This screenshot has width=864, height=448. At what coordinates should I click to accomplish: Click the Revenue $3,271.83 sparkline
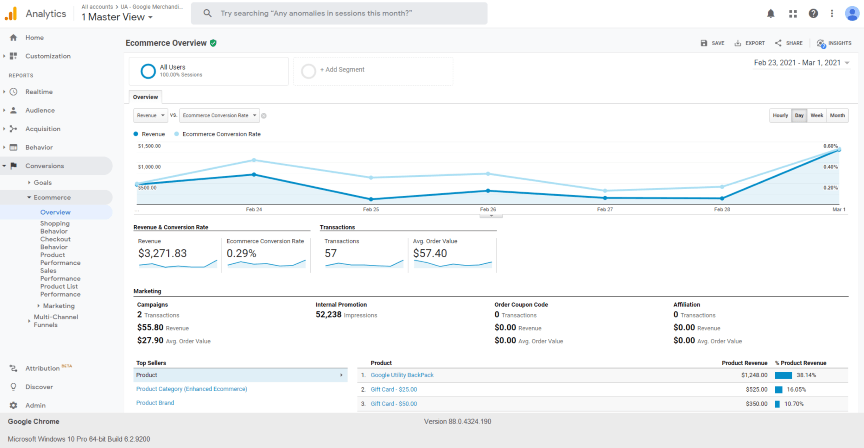tap(177, 265)
